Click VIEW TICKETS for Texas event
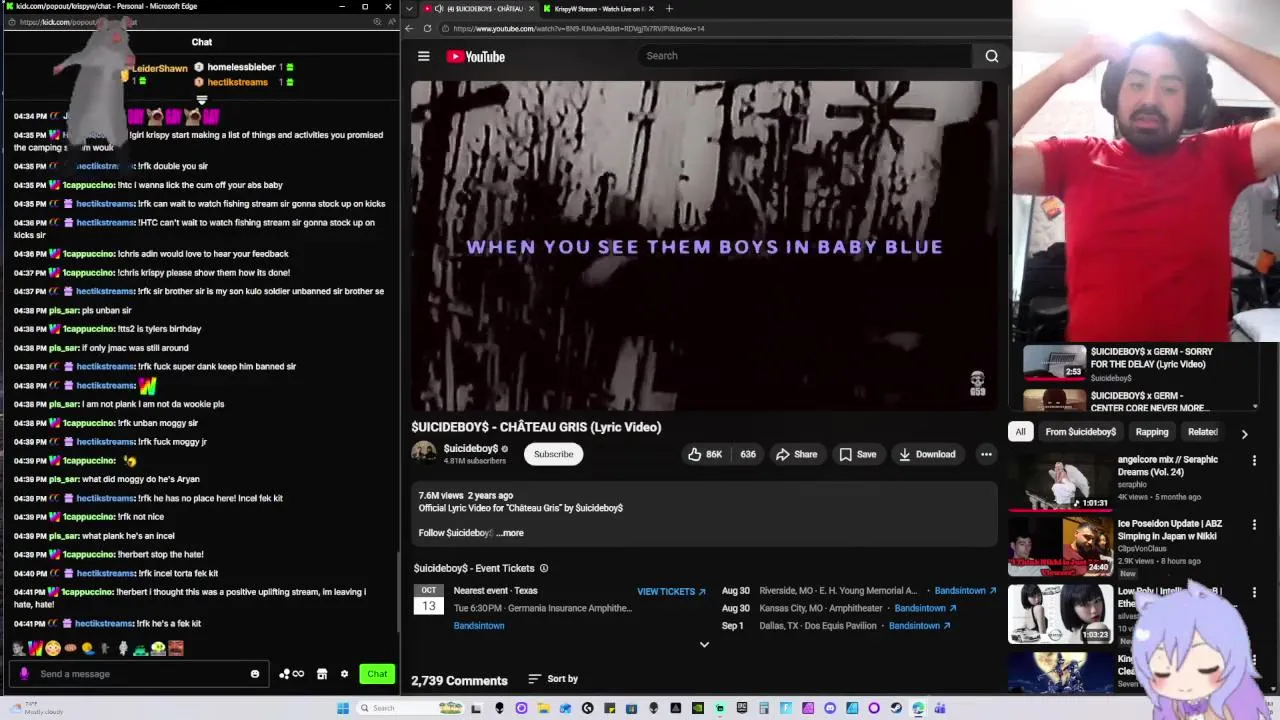 671,591
